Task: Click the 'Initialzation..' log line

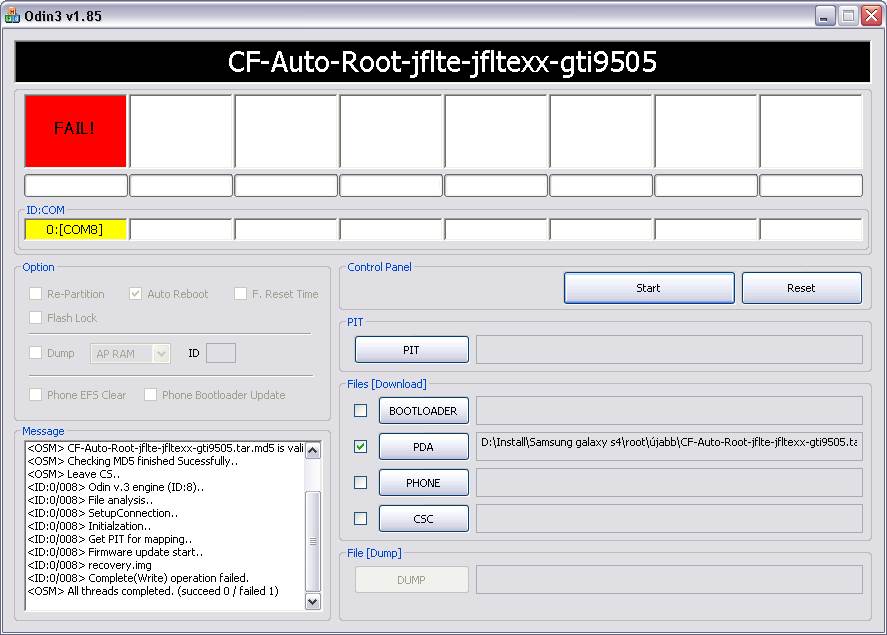Action: (89, 526)
